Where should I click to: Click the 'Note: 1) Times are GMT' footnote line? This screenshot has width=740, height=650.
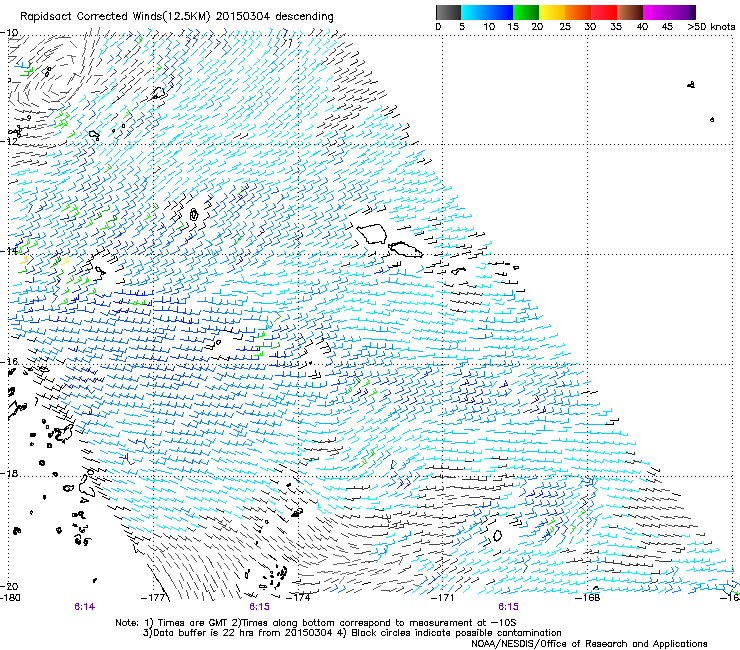tap(316, 623)
